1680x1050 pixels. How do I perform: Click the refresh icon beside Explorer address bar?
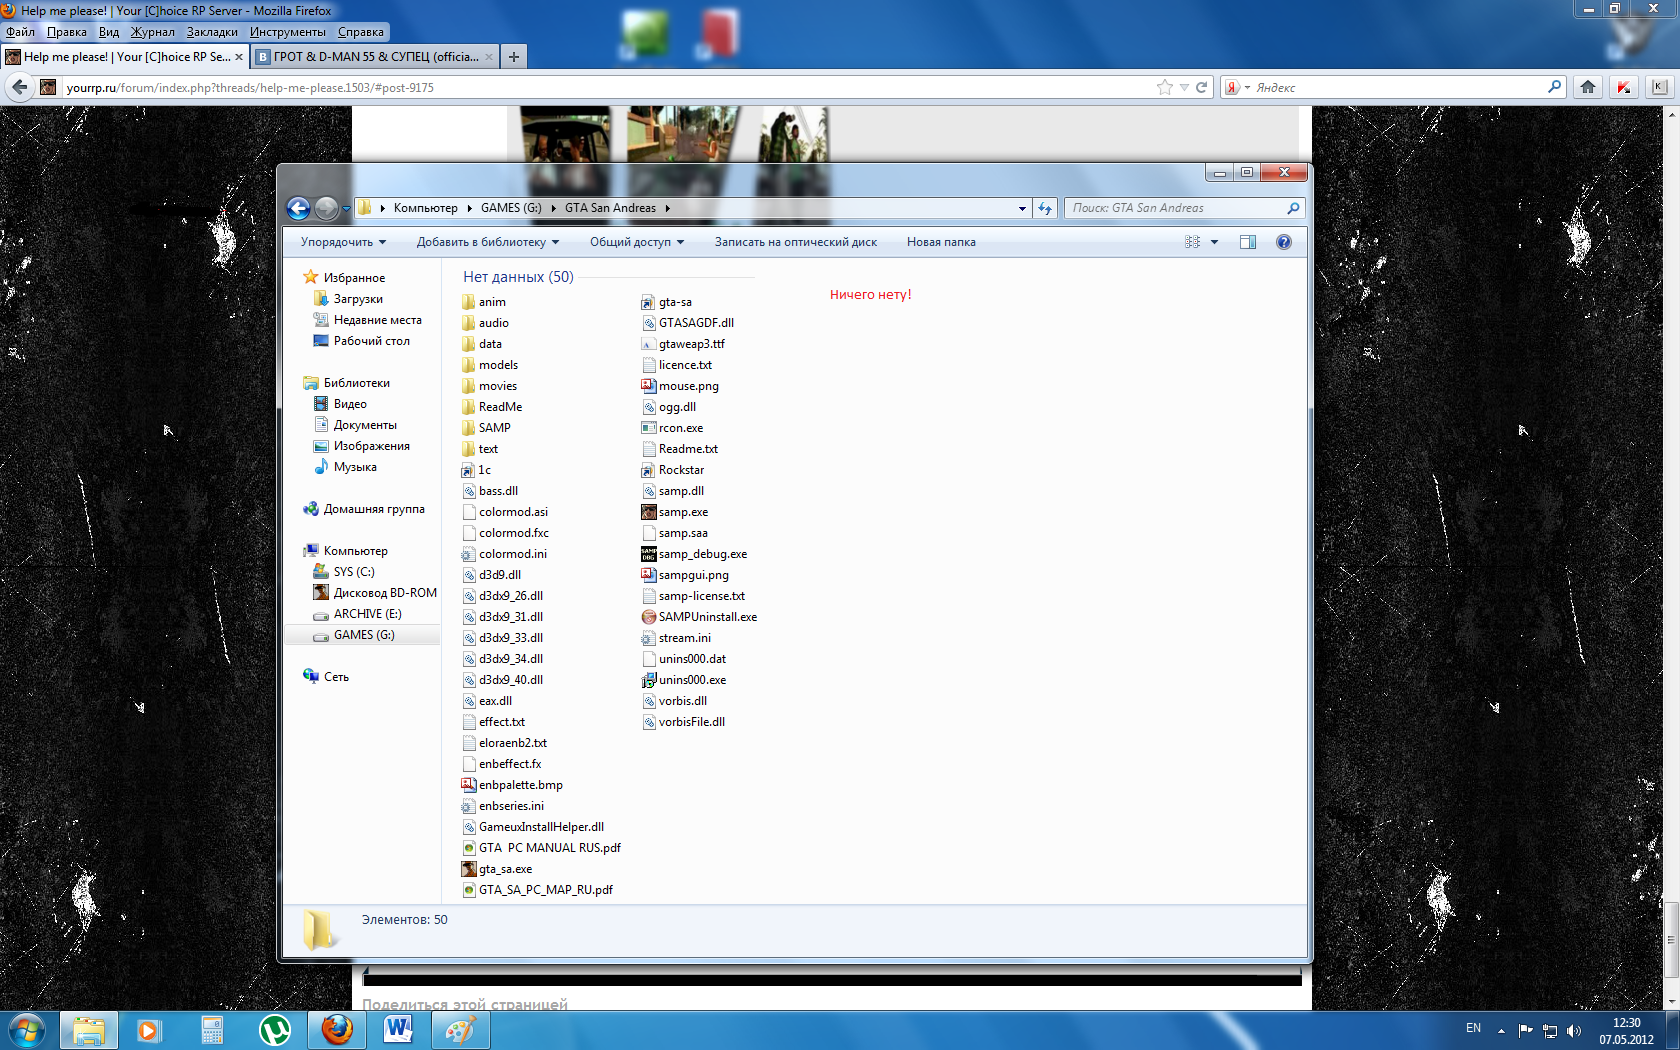[x=1045, y=208]
